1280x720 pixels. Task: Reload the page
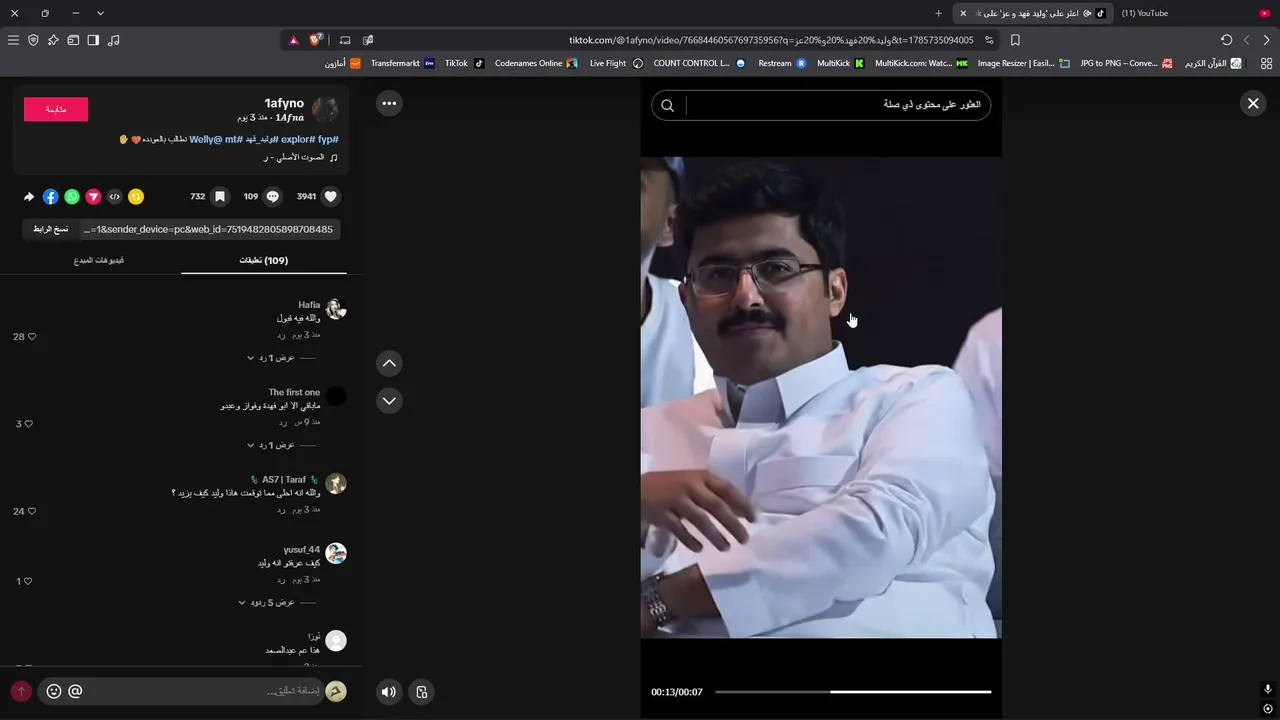[1227, 40]
